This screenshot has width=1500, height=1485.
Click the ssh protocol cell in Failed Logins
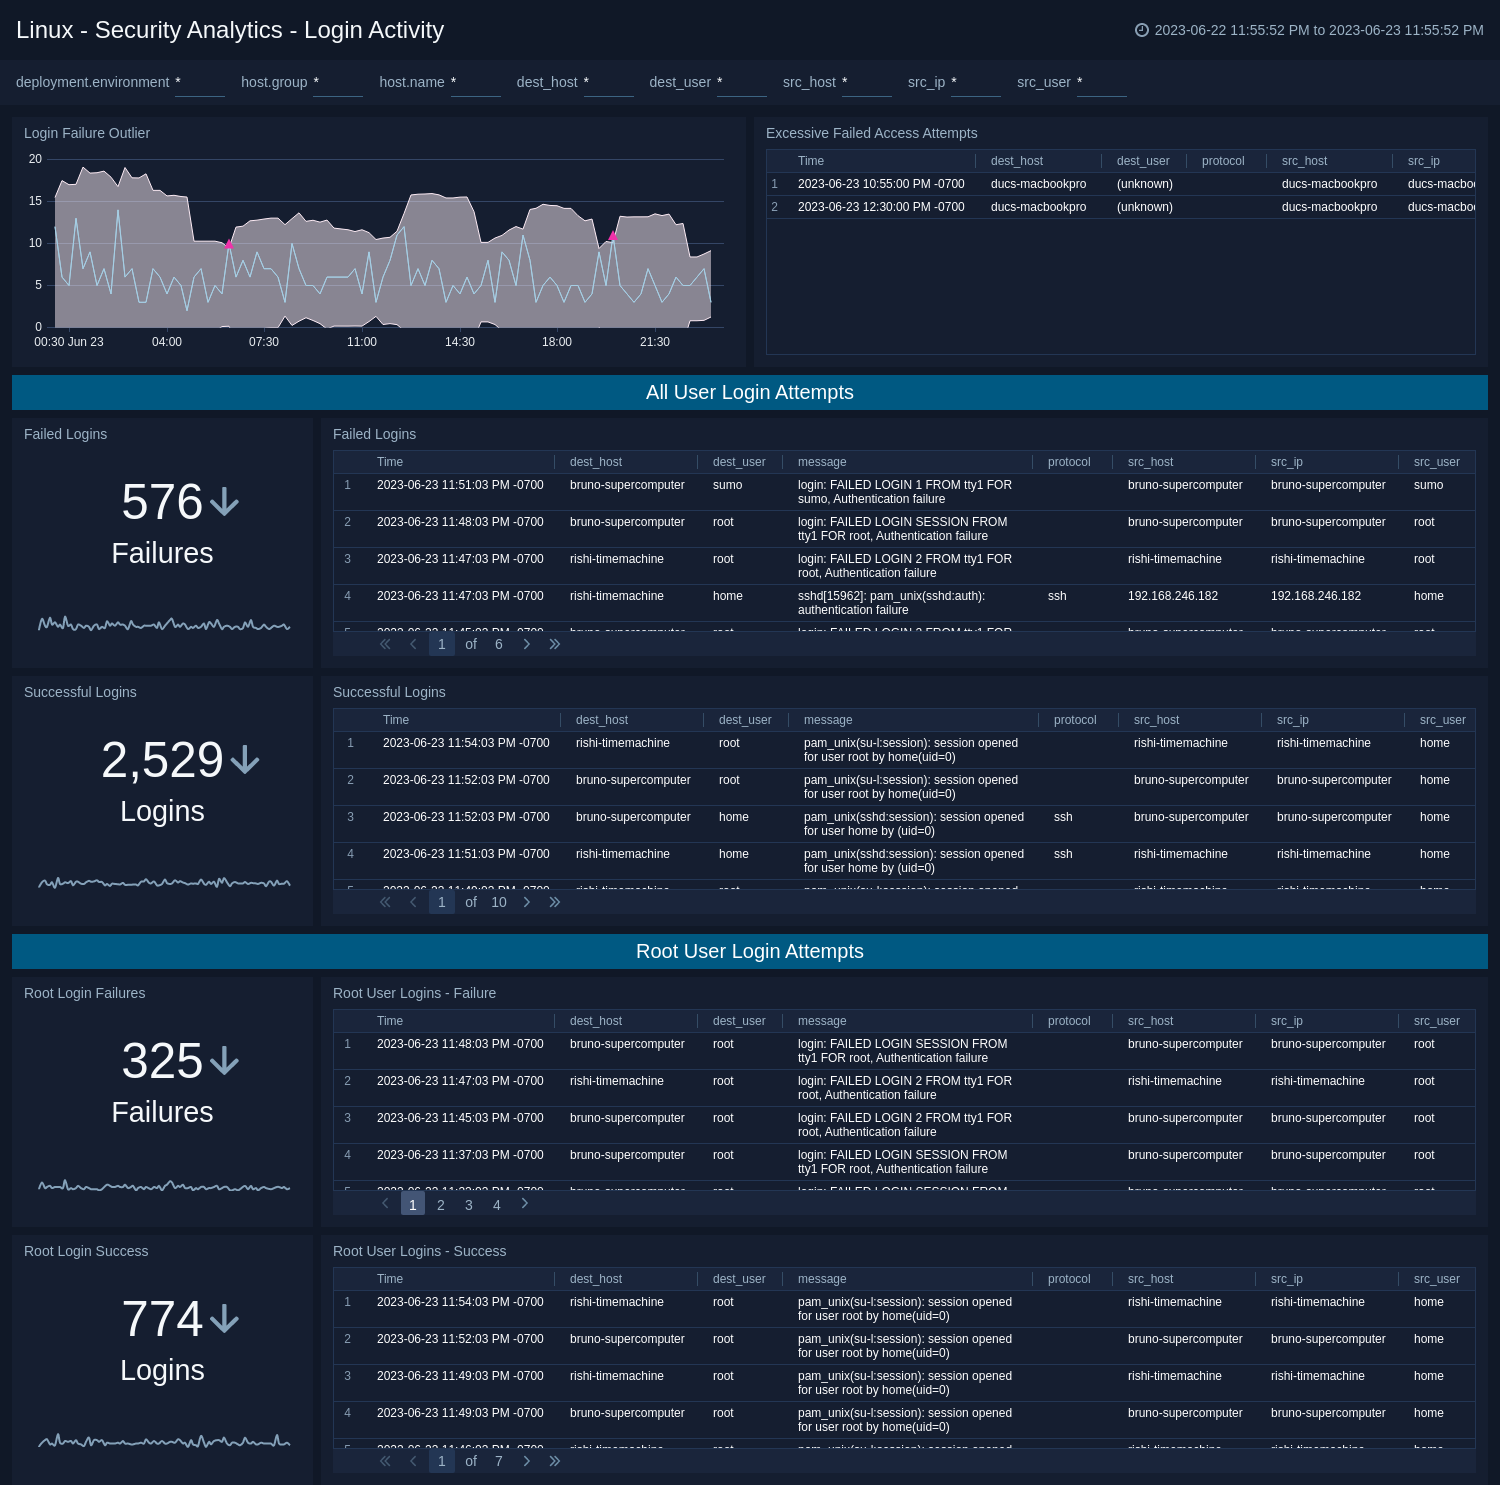pyautogui.click(x=1057, y=596)
